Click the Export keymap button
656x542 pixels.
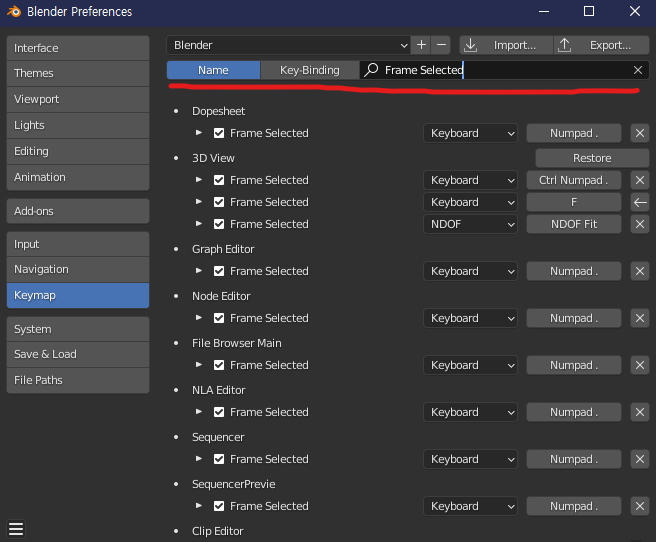[x=601, y=45]
